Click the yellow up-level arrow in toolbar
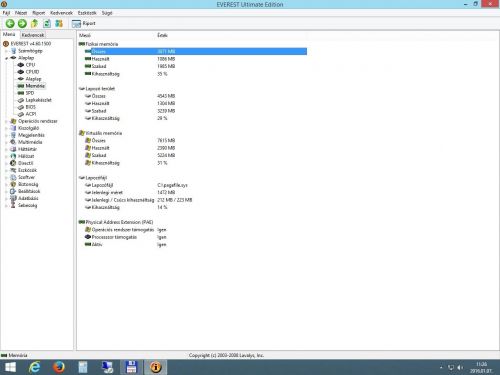This screenshot has height=375, width=500. 34,23
